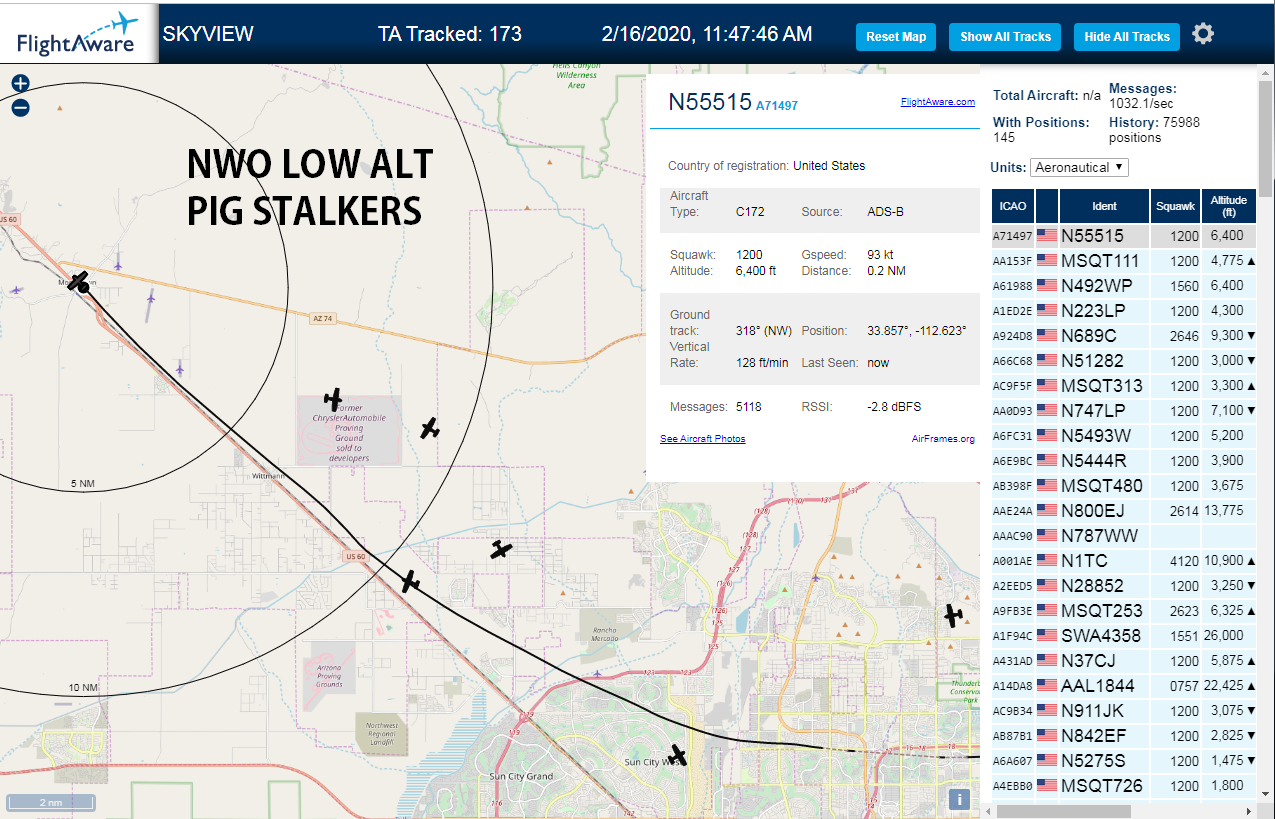Select SWA4358 row in aircraft table
Viewport: 1275px width, 819px height.
point(1124,636)
